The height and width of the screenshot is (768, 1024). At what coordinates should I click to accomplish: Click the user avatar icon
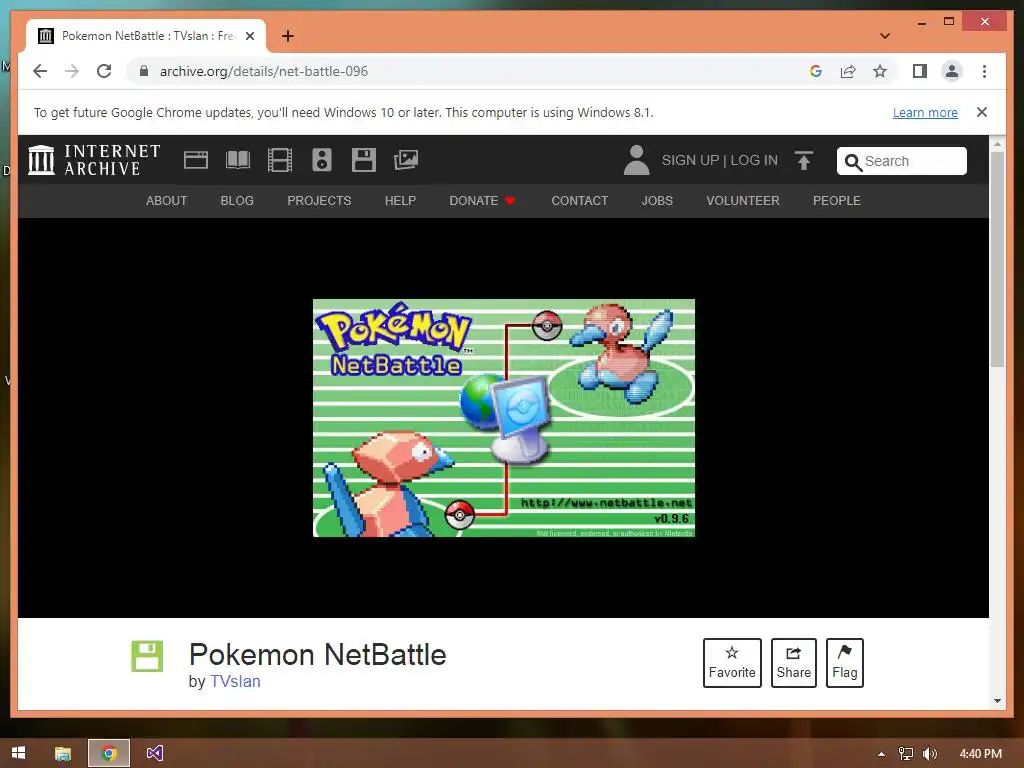[x=636, y=160]
